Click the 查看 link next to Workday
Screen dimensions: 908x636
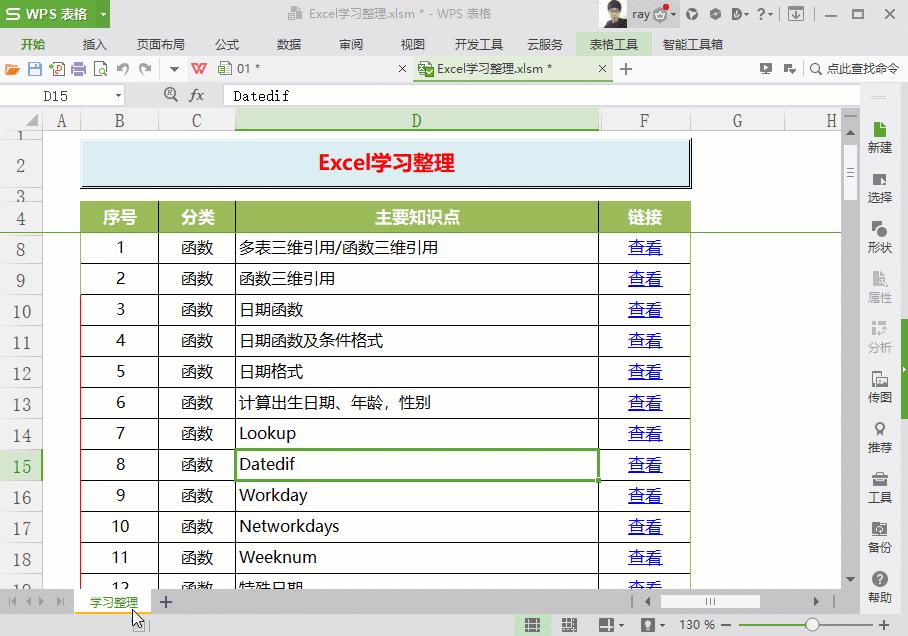tap(645, 495)
